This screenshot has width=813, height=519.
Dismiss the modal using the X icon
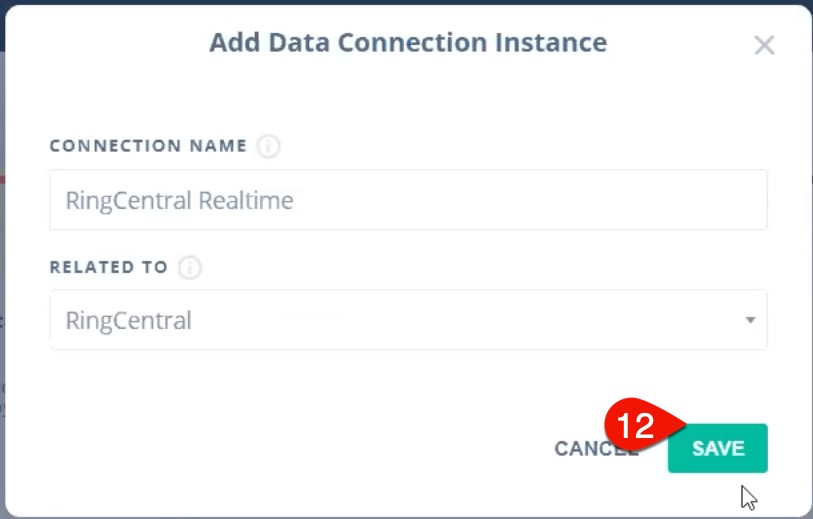point(764,45)
